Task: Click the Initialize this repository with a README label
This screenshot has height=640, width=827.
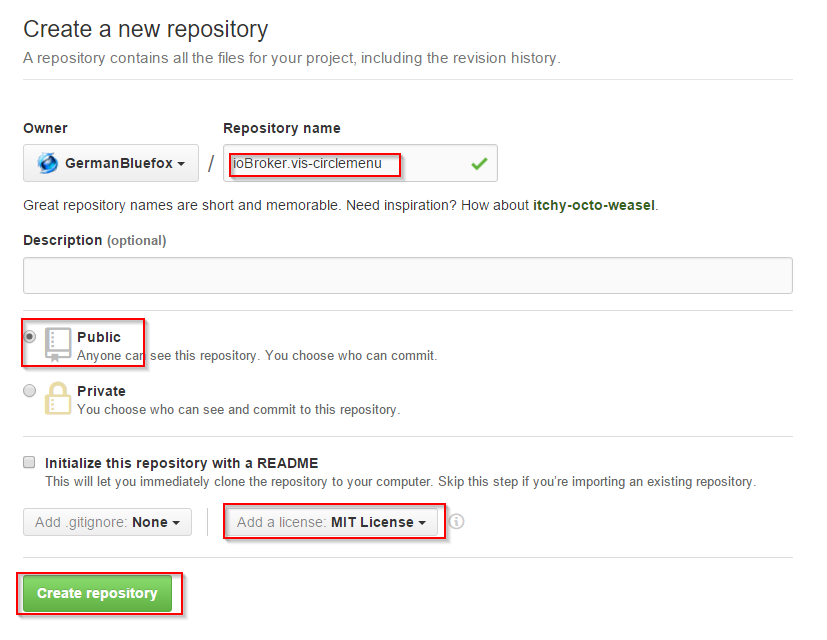Action: tap(181, 463)
